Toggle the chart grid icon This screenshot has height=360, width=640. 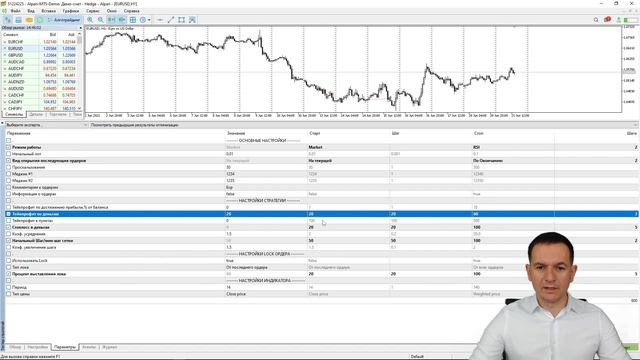(x=133, y=20)
